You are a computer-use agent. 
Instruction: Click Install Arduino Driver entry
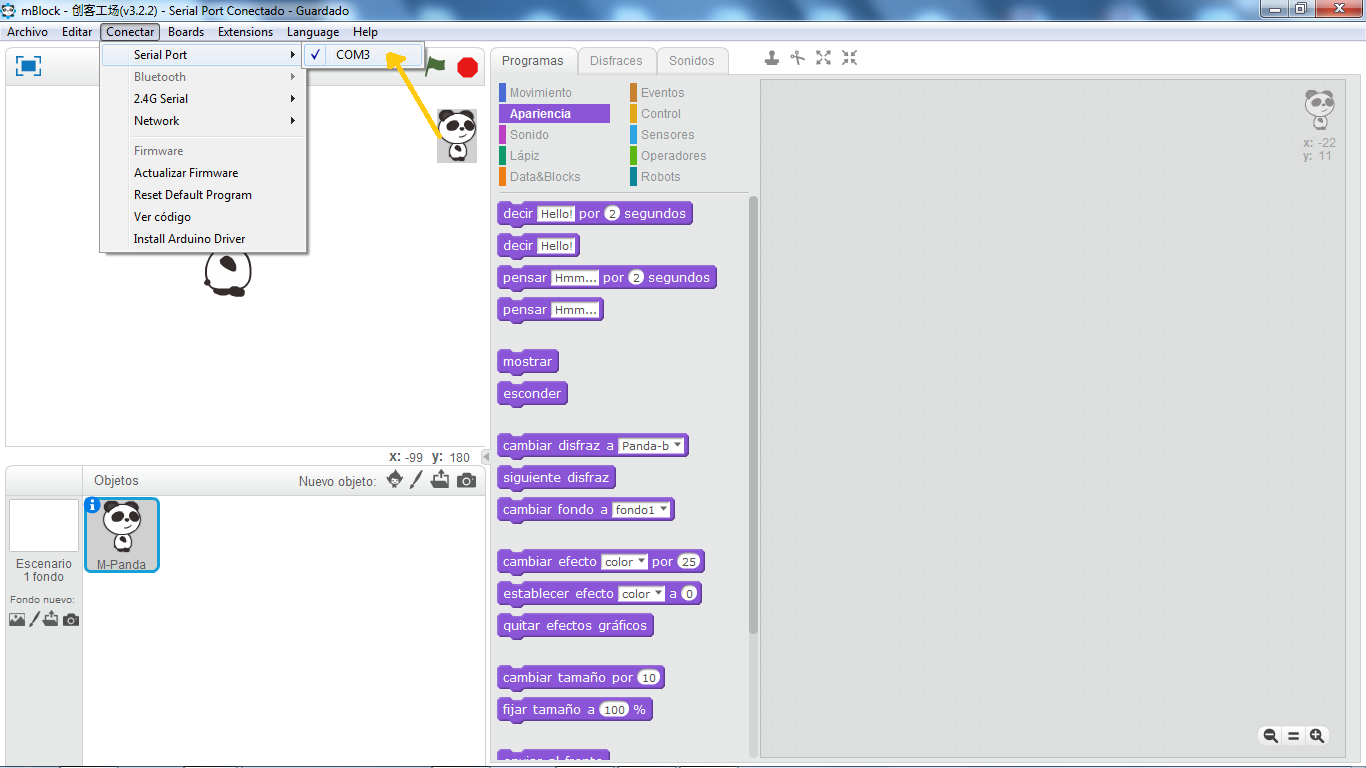pyautogui.click(x=203, y=239)
